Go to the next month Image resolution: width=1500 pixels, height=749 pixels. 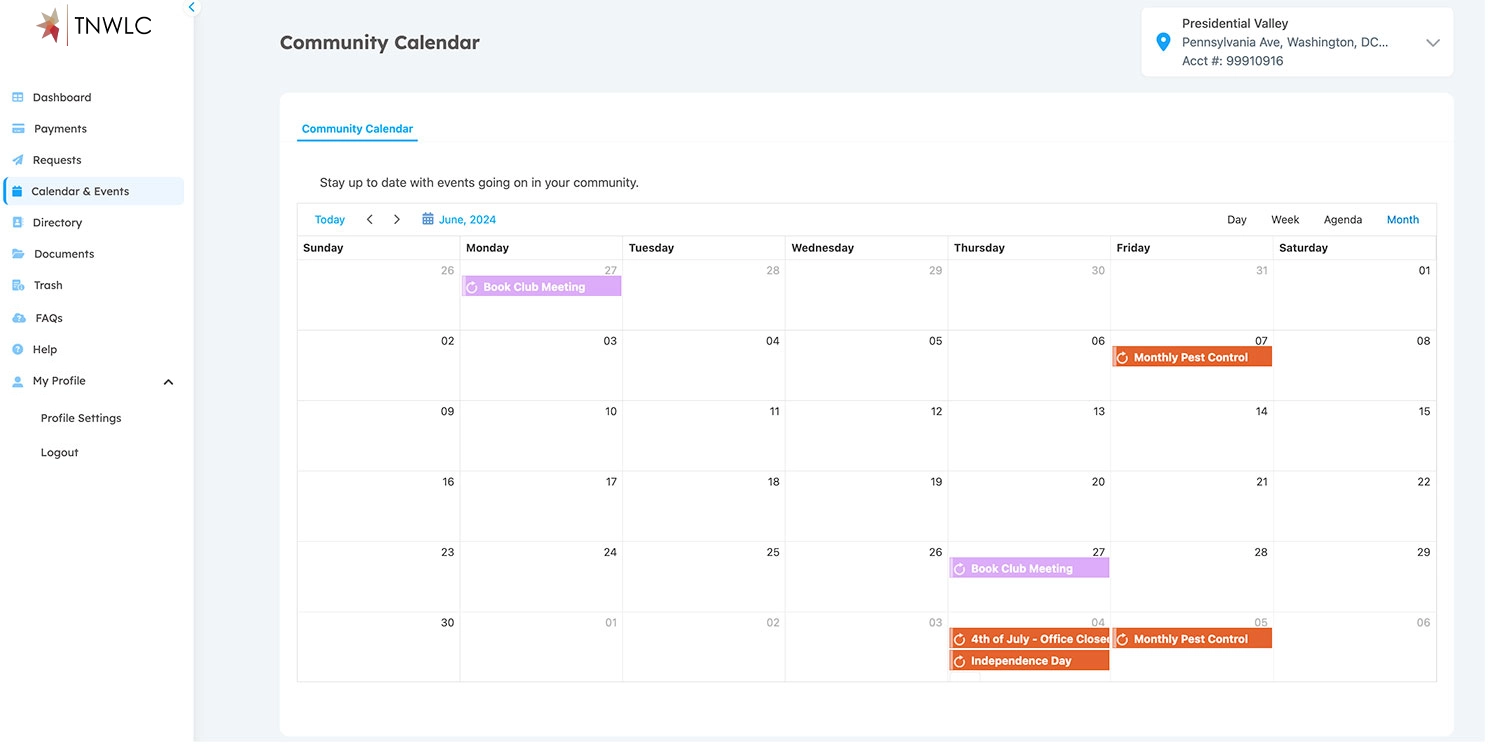(397, 220)
